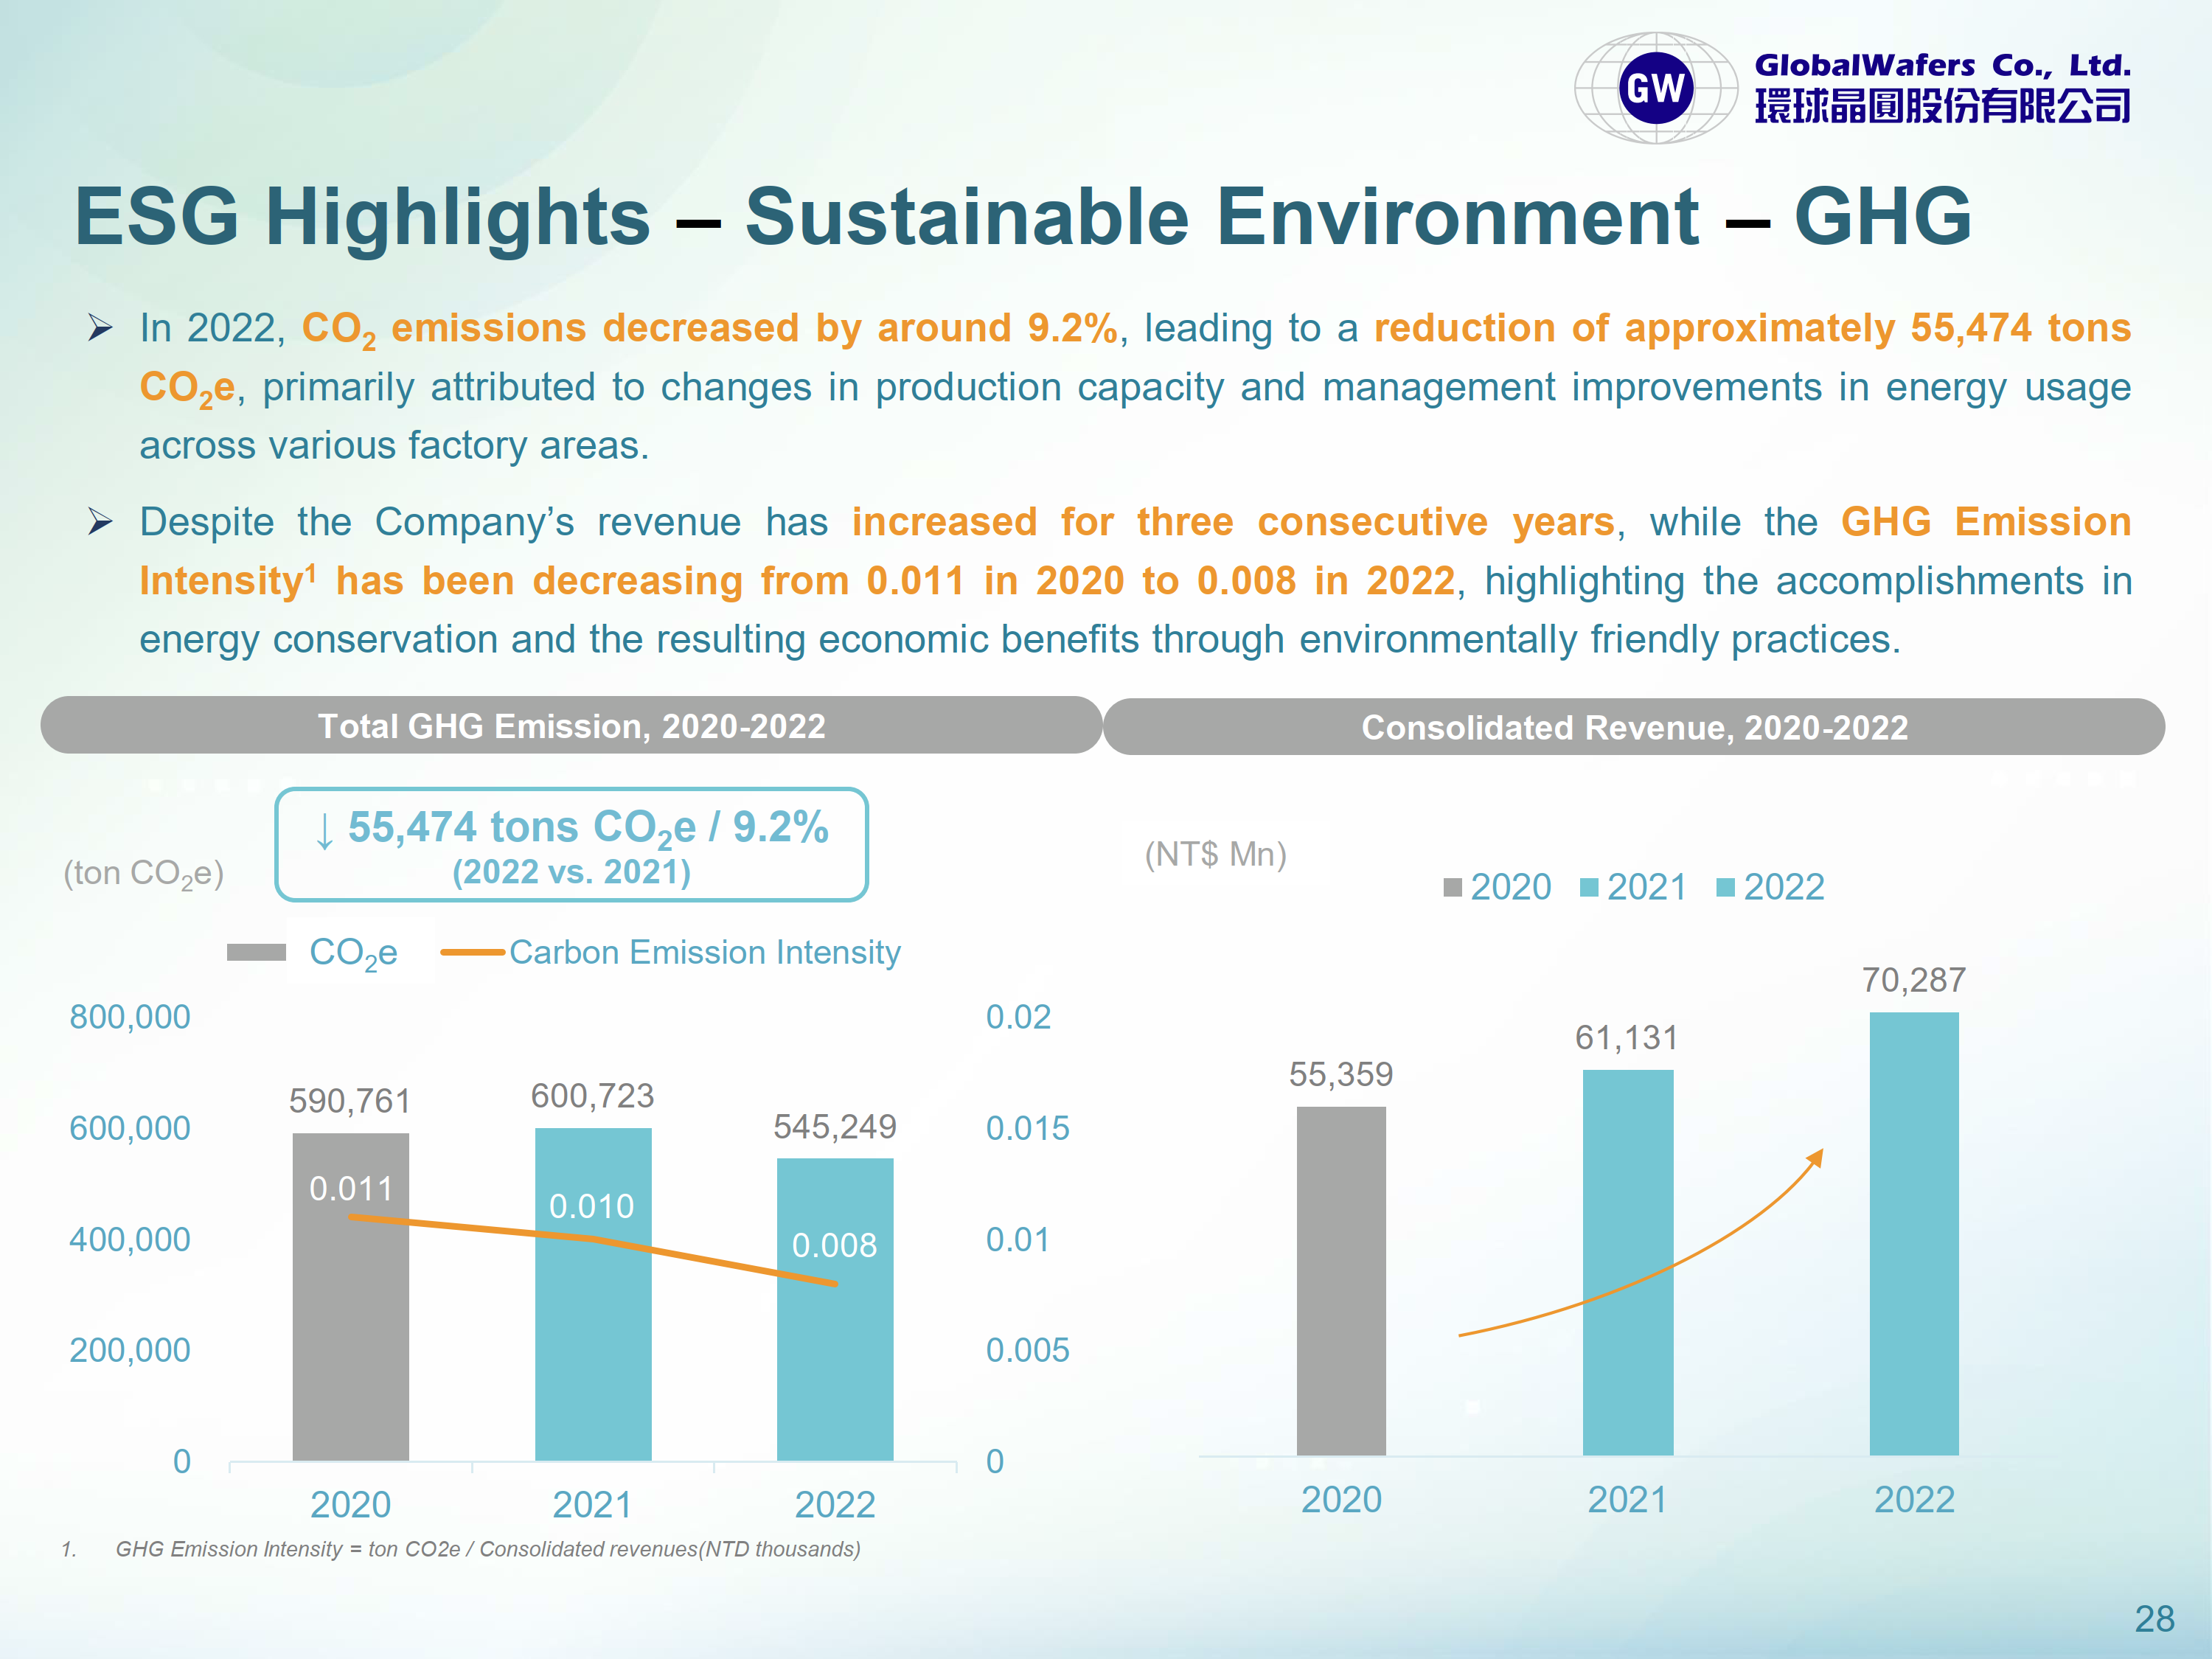Click the callout box '55,474 tons CO2e / 9.2%'
Viewport: 2212px width, 1659px height.
[x=571, y=845]
